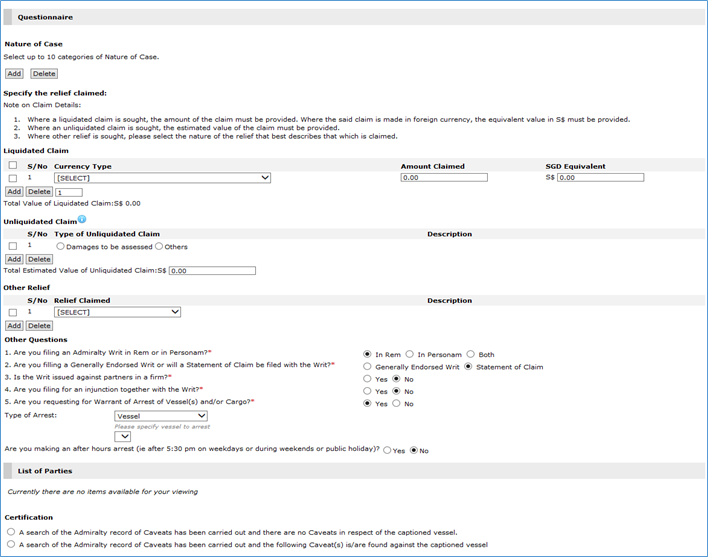Click the Unliquidated Claim help icon
Viewport: 708px width, 557px height.
click(82, 219)
